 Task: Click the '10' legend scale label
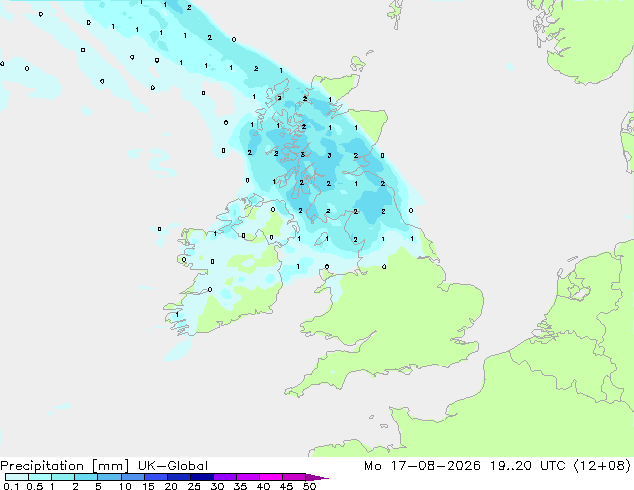[125, 486]
